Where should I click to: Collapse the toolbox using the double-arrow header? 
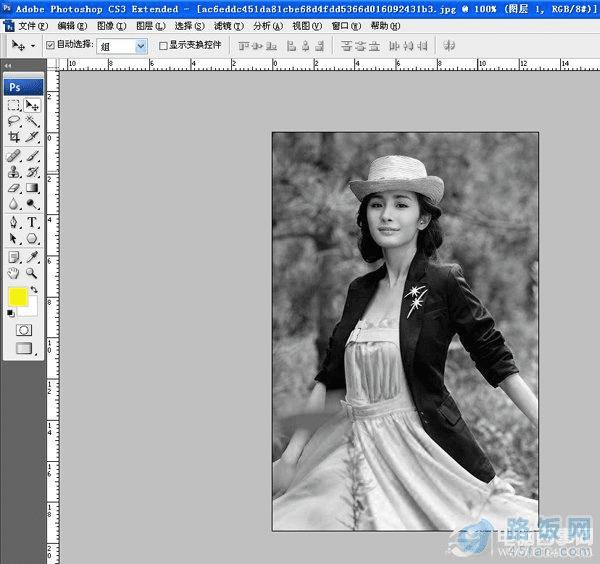[x=8, y=66]
